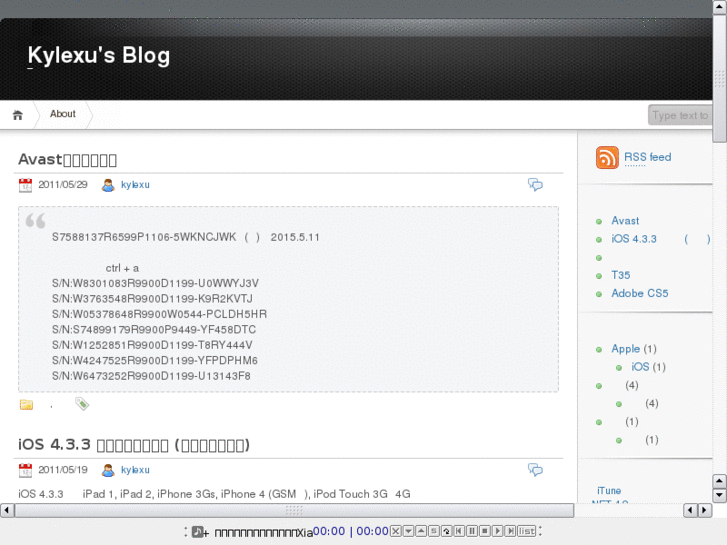
Task: Click the horizontal scrollbar right arrow
Action: pos(705,510)
